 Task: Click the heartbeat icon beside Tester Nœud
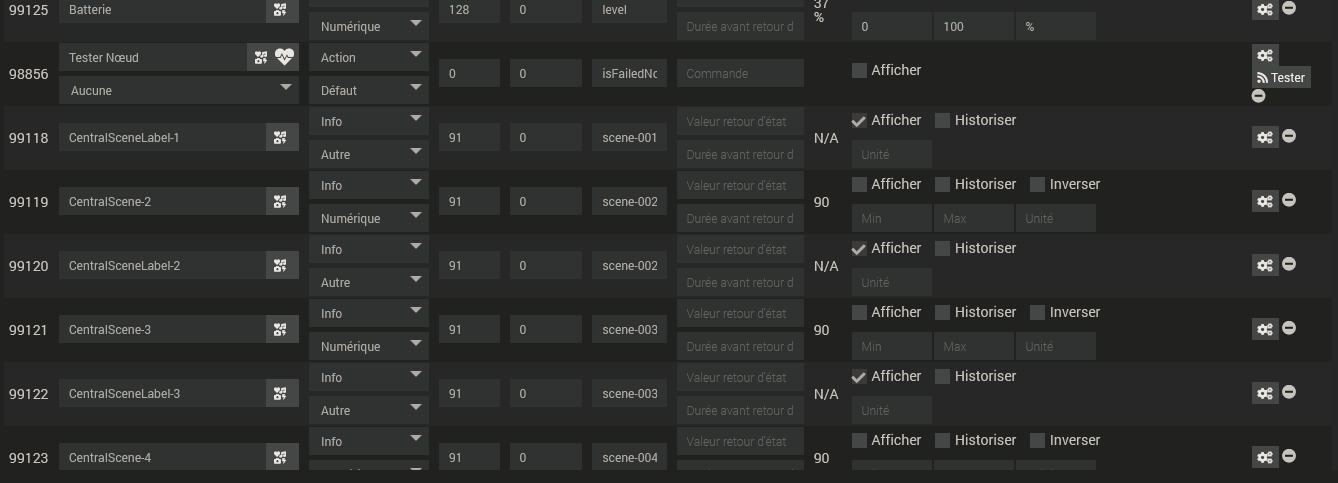pos(285,58)
